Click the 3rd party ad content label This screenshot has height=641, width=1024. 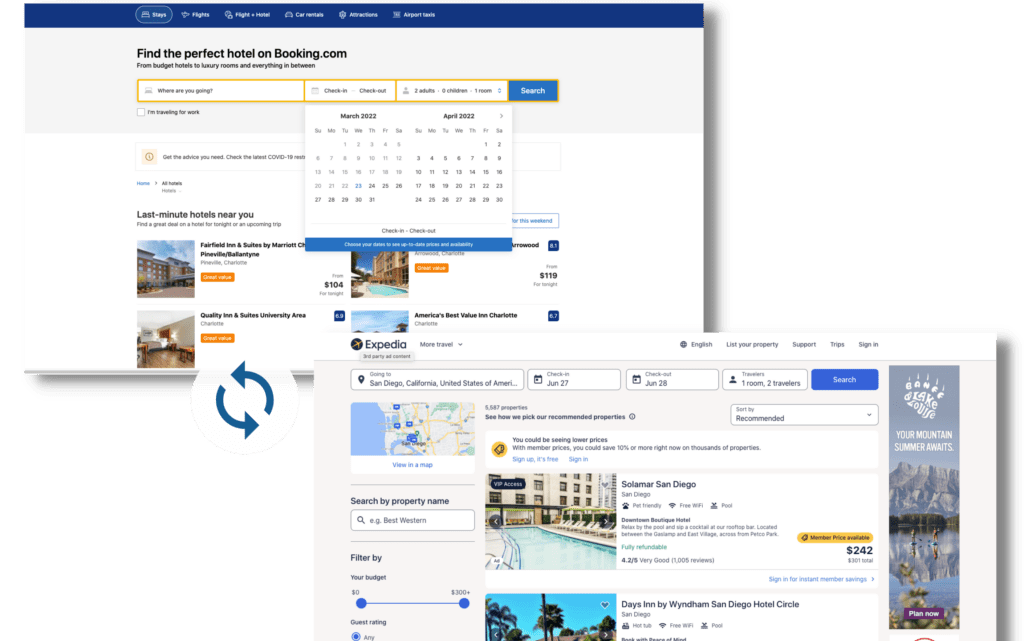pyautogui.click(x=387, y=356)
